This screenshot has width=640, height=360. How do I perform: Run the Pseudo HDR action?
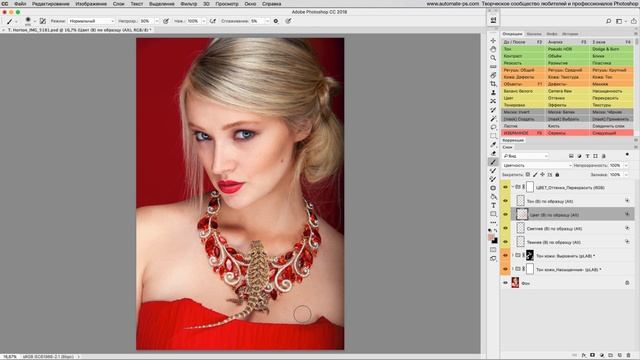pos(567,49)
